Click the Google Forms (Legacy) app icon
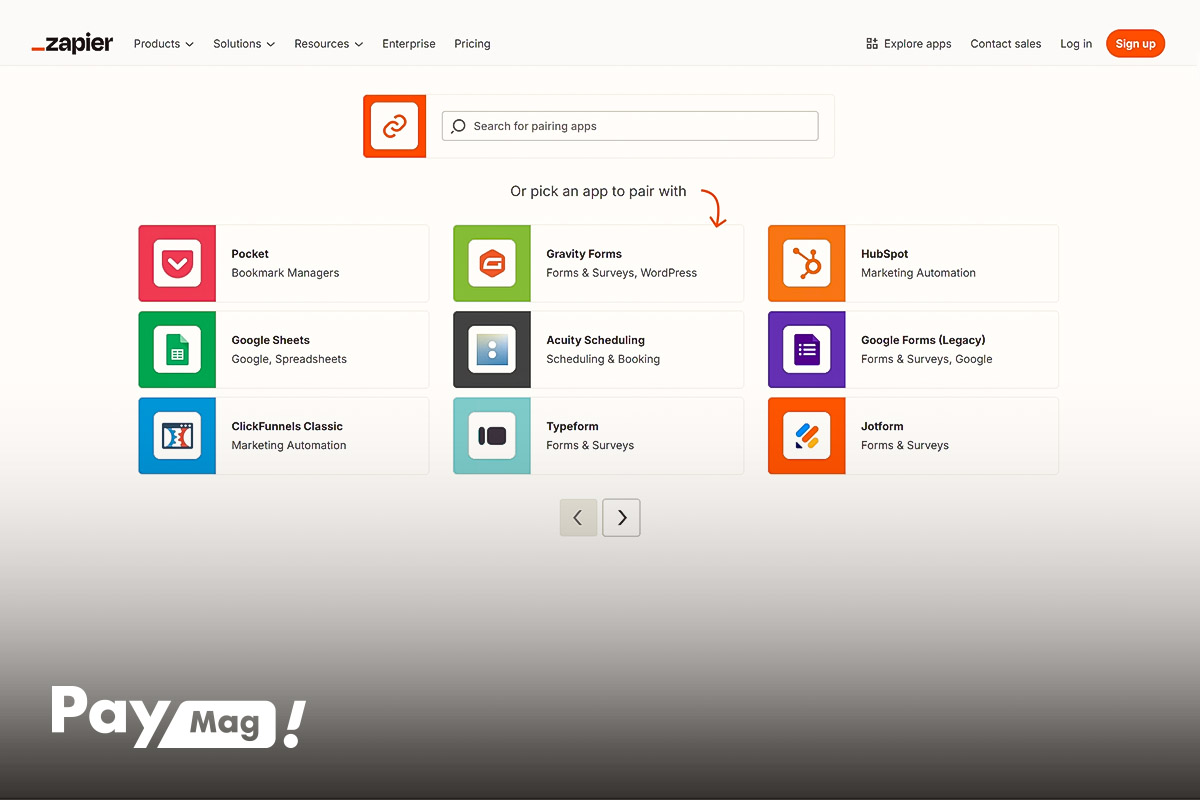 tap(807, 350)
